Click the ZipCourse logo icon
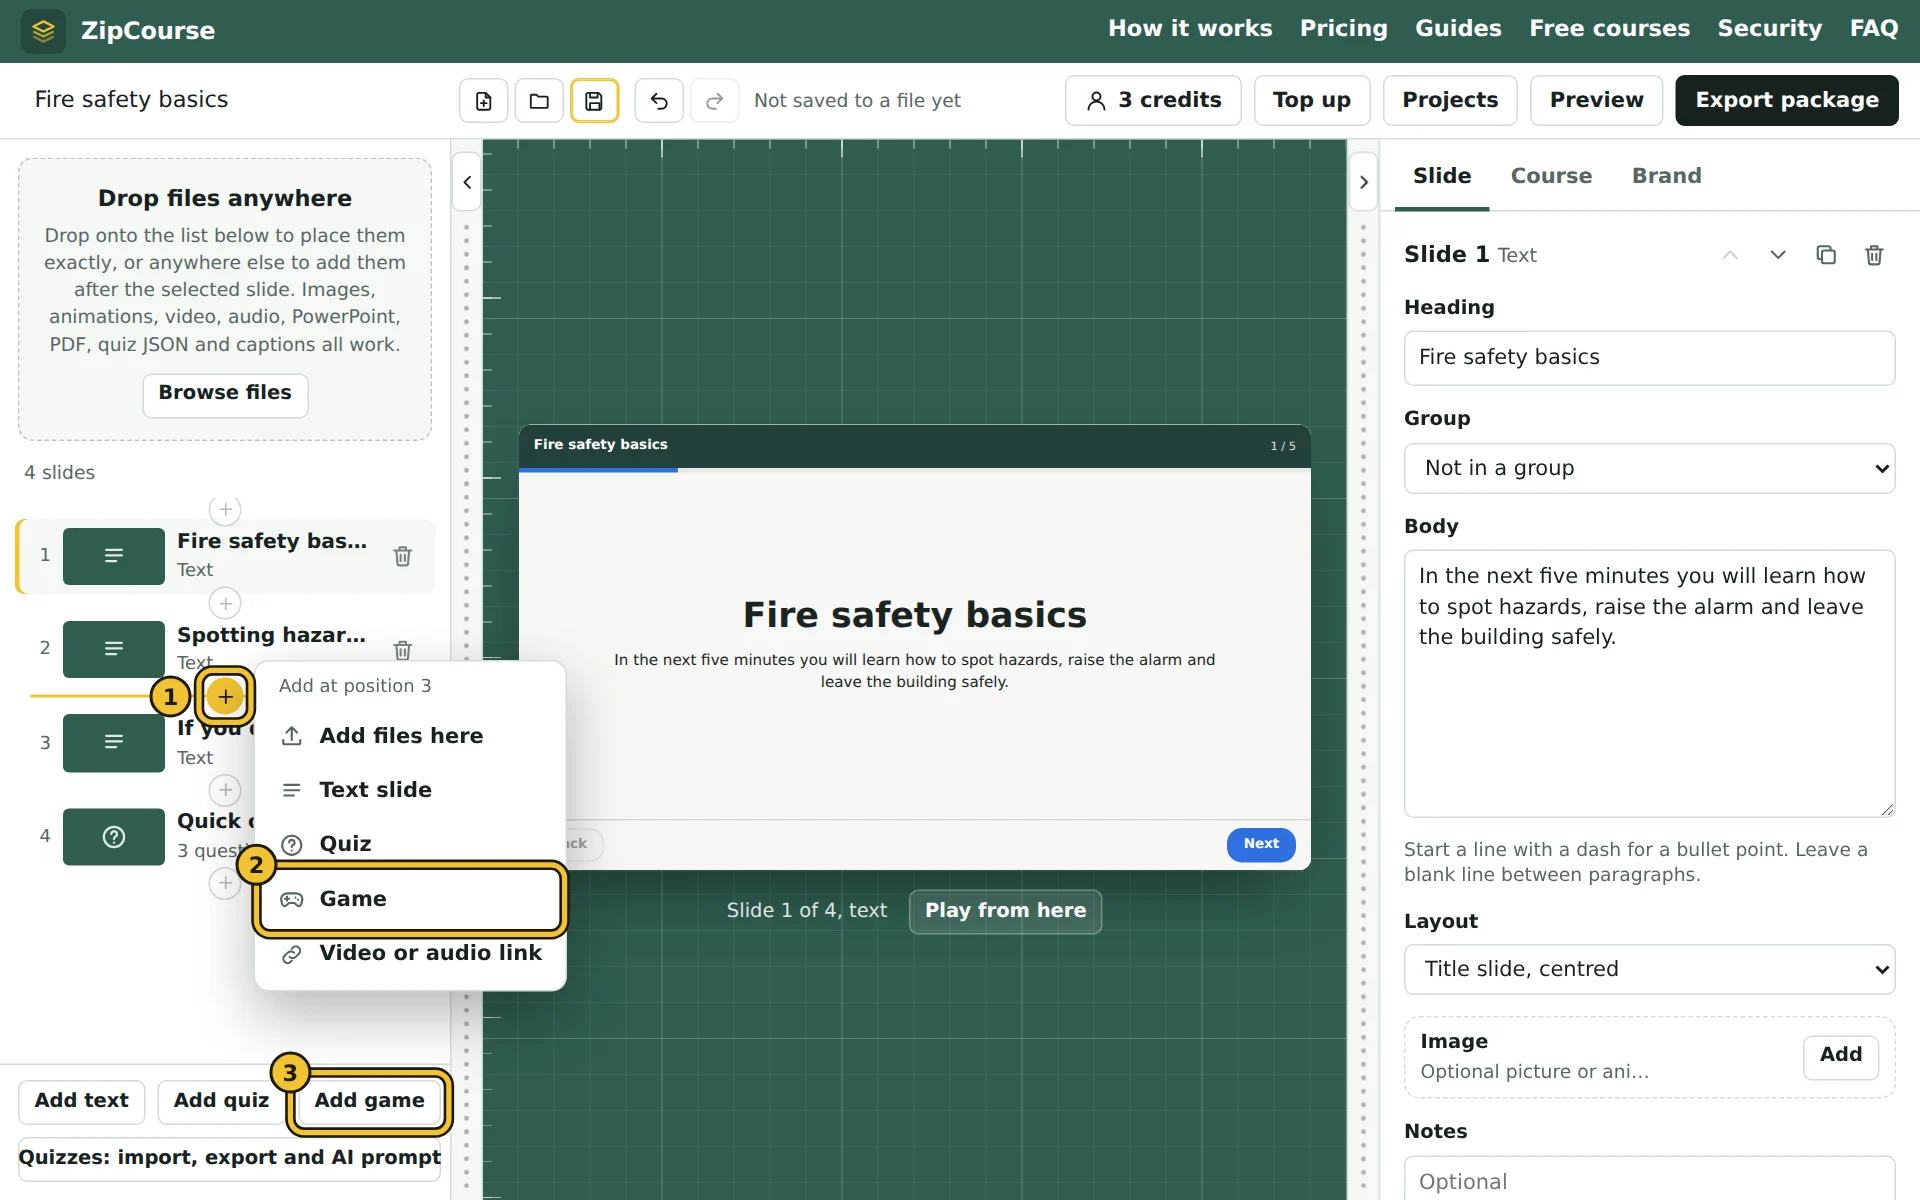The image size is (1920, 1200). [43, 31]
